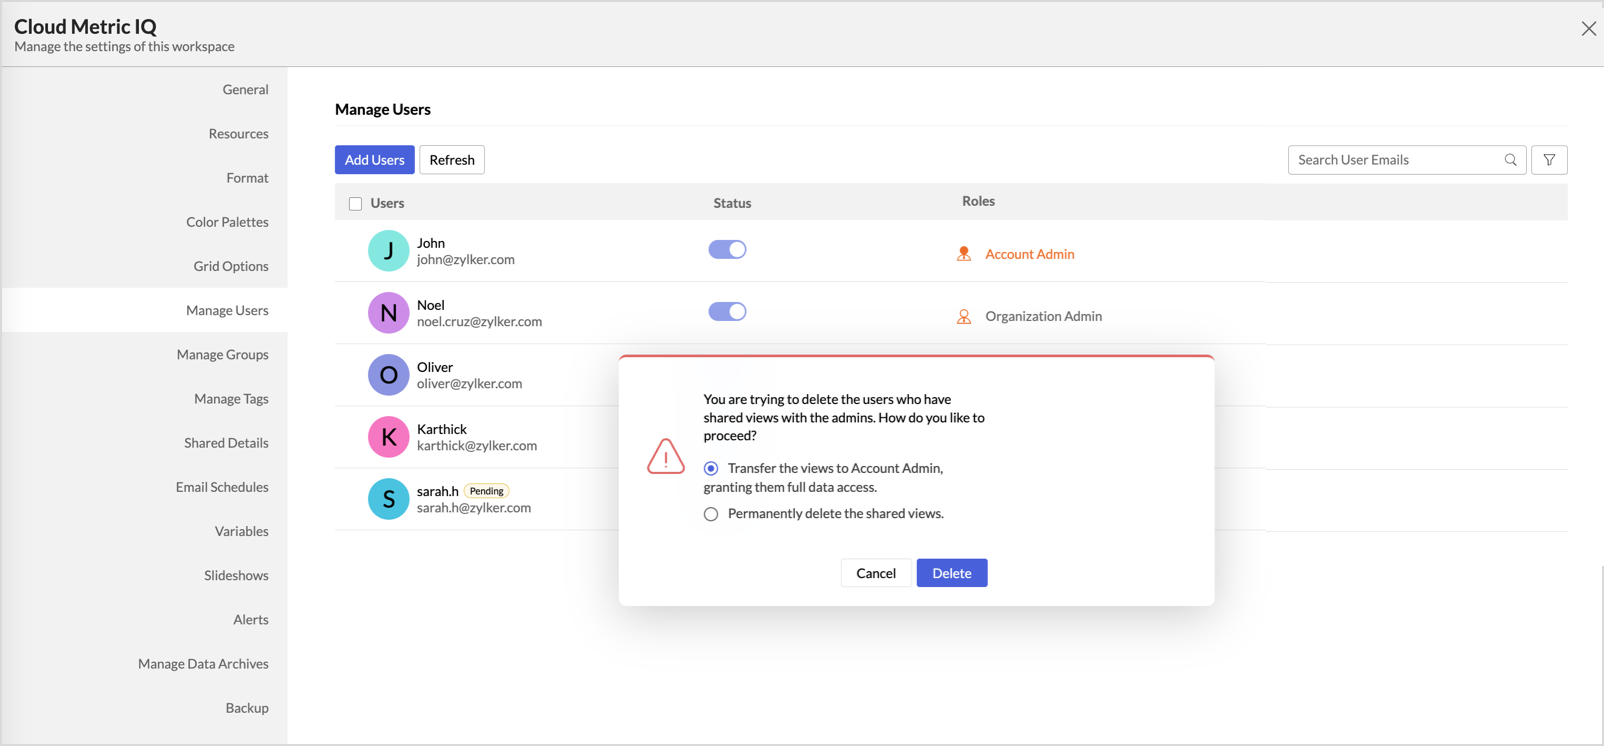Screen dimensions: 1604x746
Task: Click sarah.h@zylker.com email text
Action: coord(474,508)
